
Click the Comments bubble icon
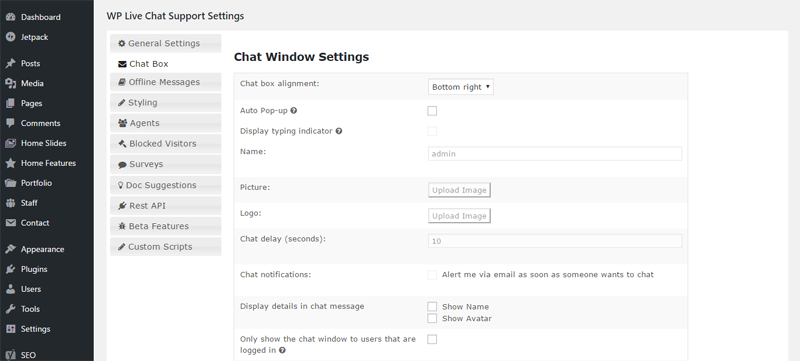(x=10, y=123)
